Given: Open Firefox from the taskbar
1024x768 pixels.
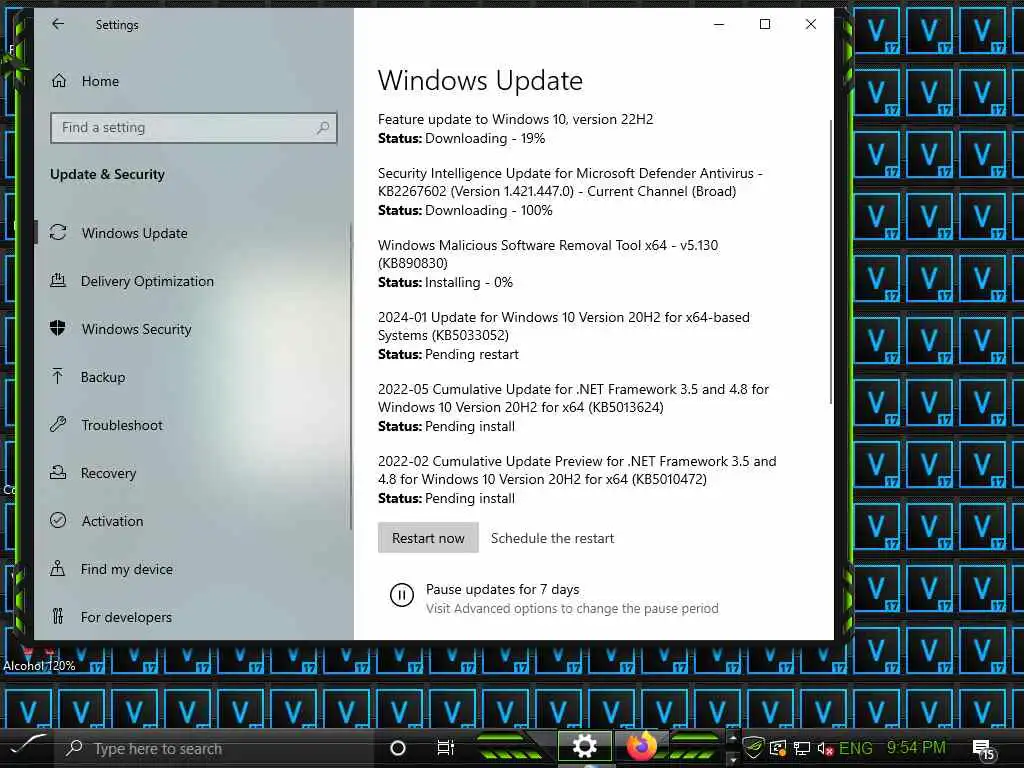Looking at the screenshot, I should point(641,746).
